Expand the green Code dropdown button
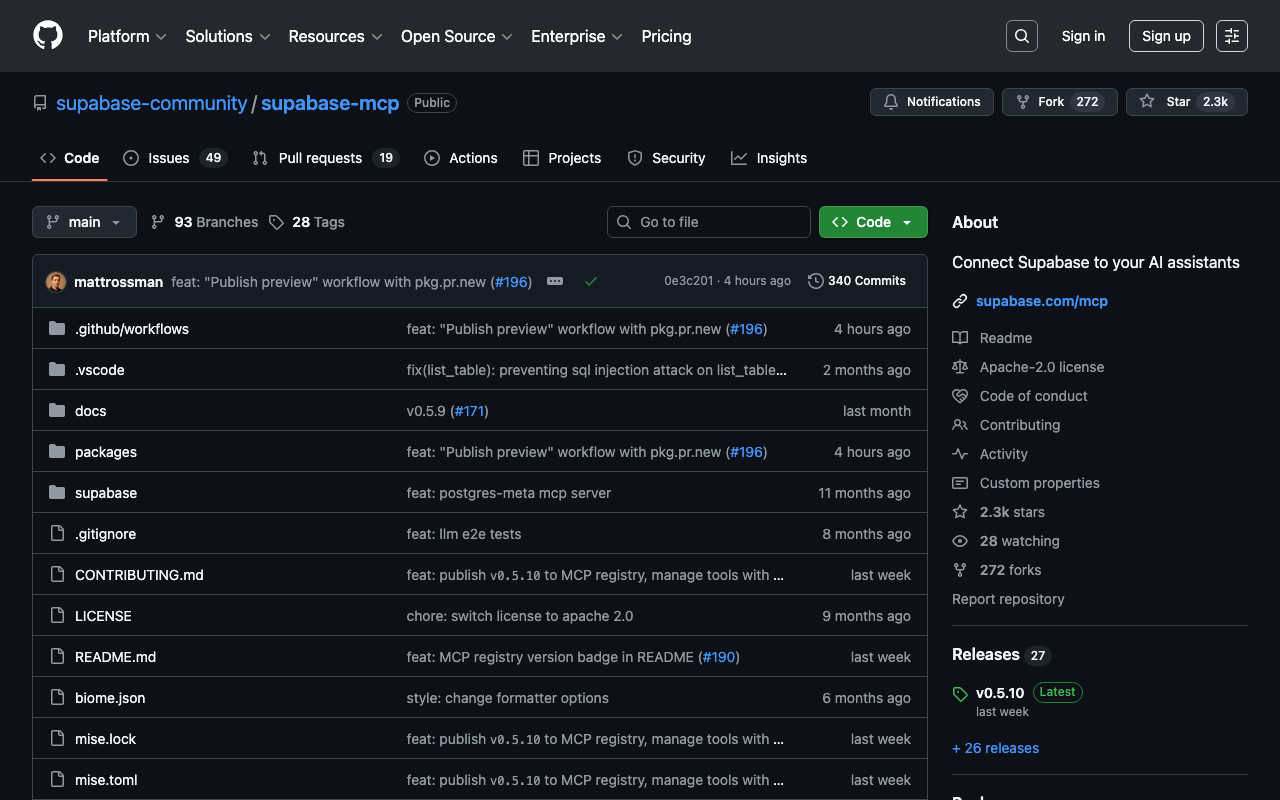Image resolution: width=1280 pixels, height=800 pixels. coord(873,222)
